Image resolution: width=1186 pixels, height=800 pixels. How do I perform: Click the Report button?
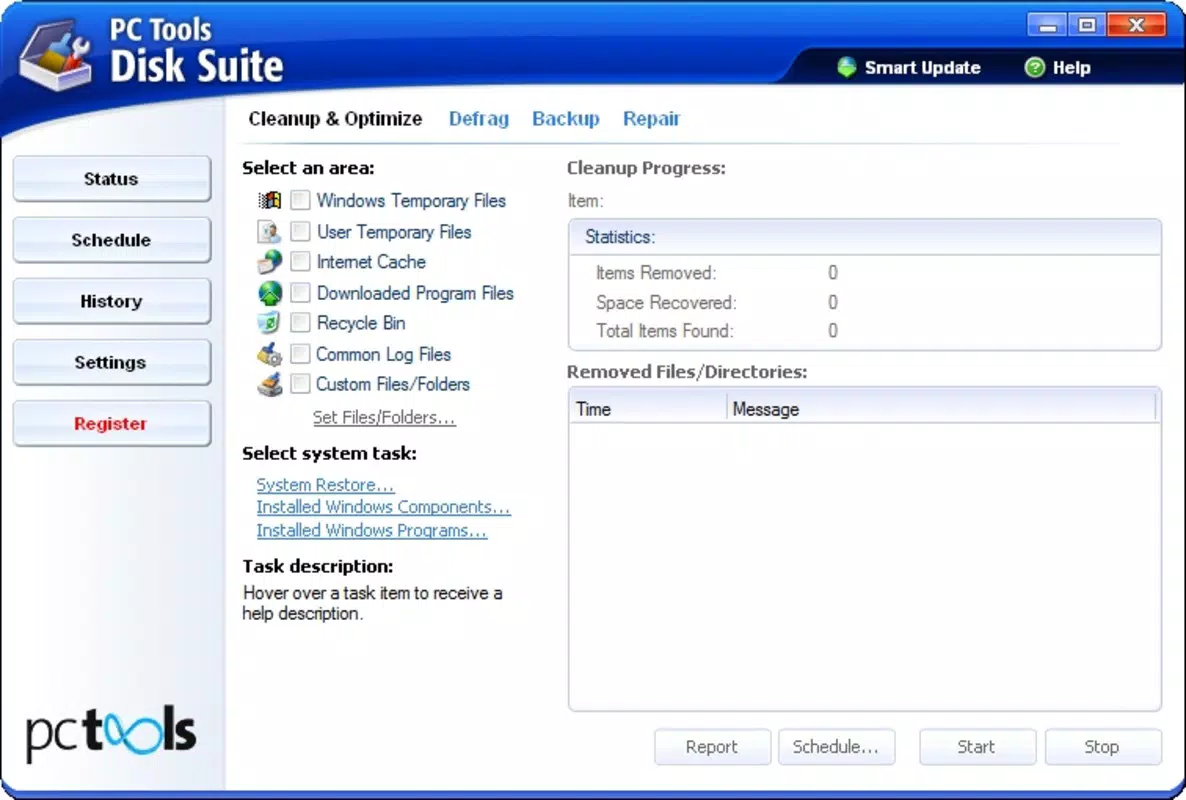click(712, 747)
